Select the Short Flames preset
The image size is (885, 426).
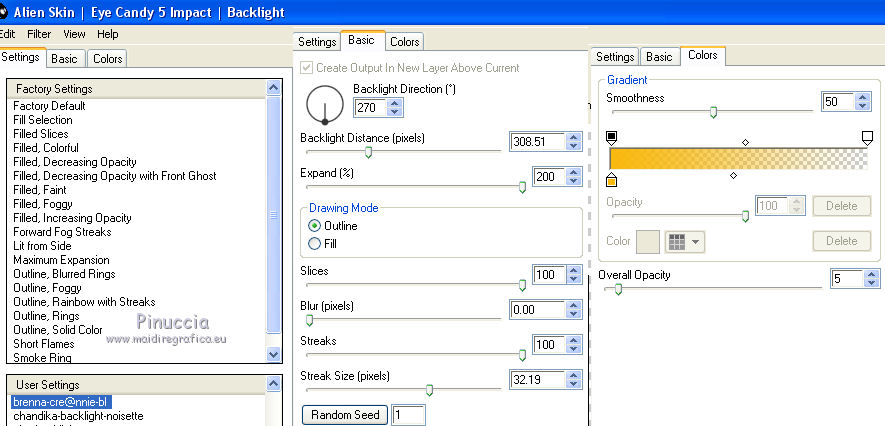pos(43,344)
